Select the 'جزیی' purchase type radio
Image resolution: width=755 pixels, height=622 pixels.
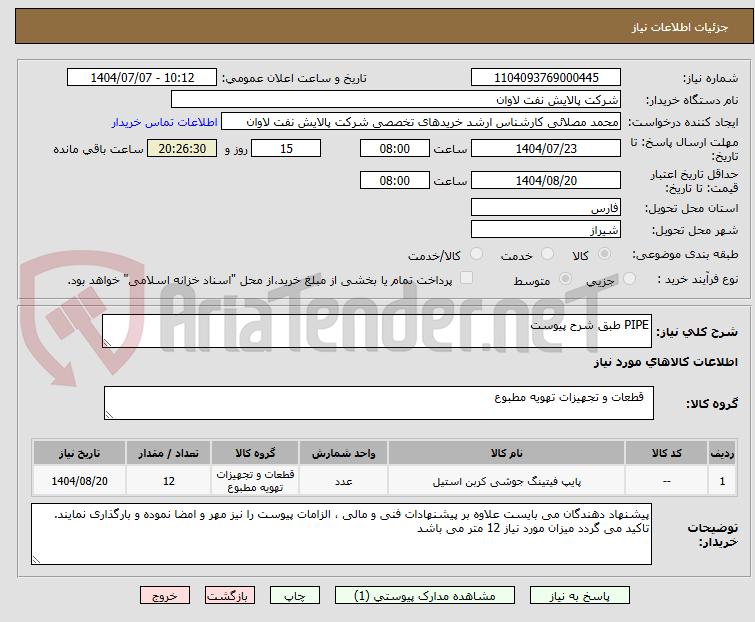629,279
